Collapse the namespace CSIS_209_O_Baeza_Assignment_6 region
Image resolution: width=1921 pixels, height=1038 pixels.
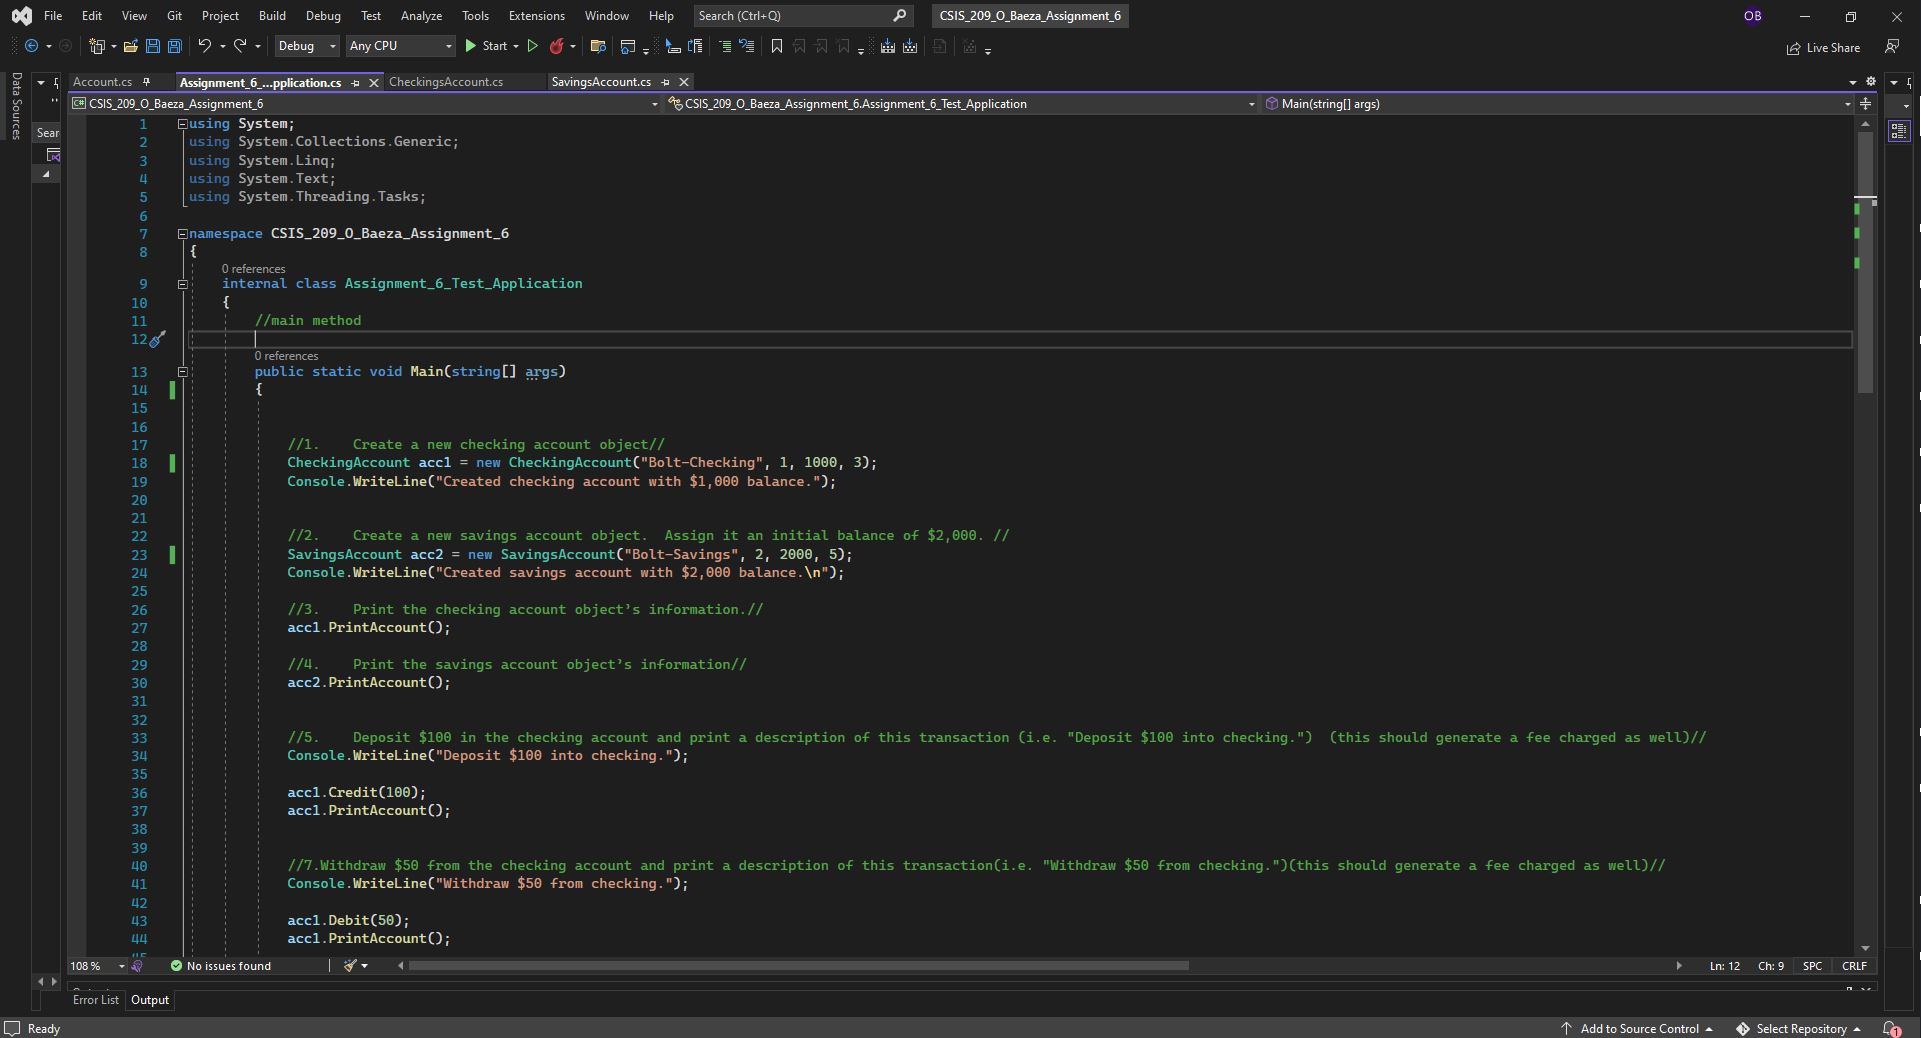coord(183,234)
